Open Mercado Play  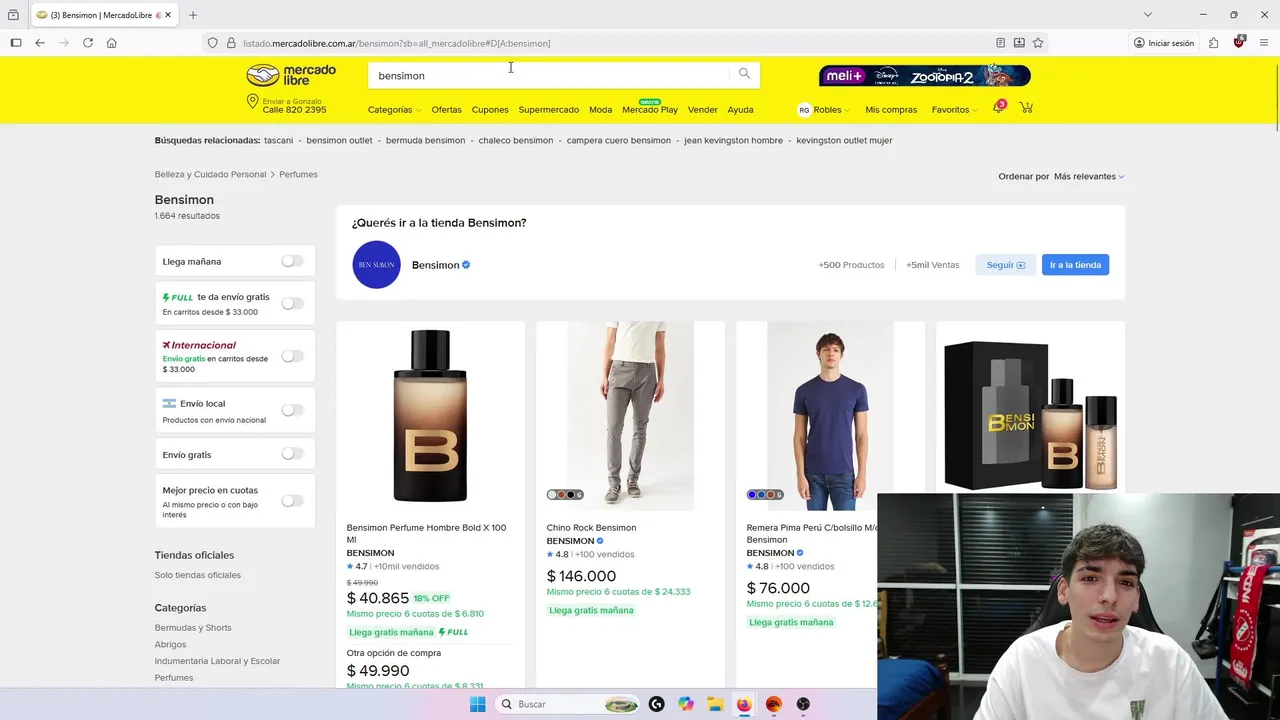coord(650,110)
